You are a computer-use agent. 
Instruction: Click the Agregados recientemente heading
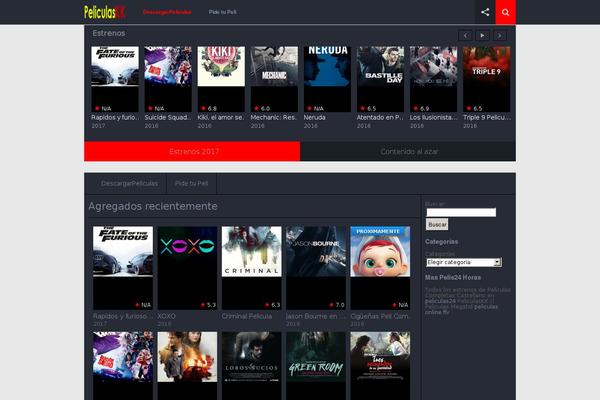click(153, 206)
